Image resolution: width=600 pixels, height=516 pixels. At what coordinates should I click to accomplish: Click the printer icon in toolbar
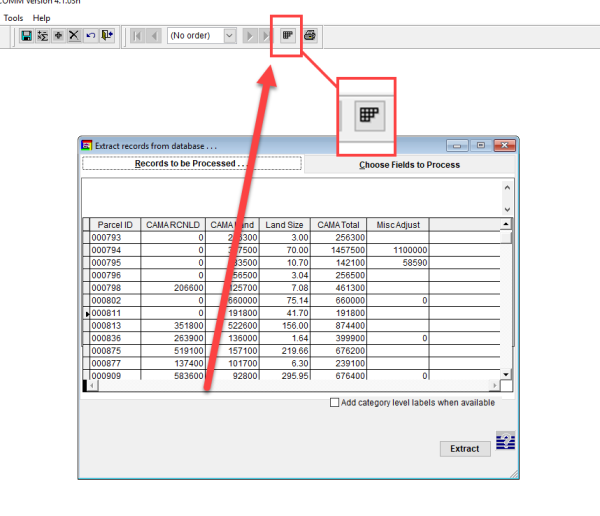310,36
